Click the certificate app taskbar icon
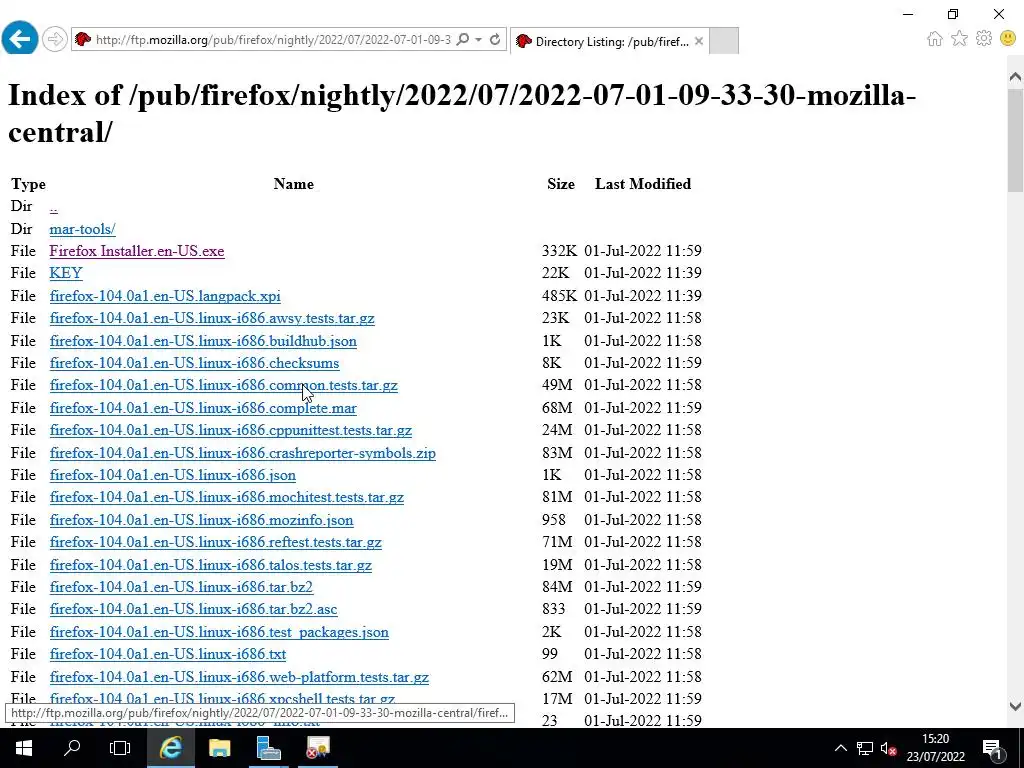Image resolution: width=1024 pixels, height=768 pixels. (318, 748)
